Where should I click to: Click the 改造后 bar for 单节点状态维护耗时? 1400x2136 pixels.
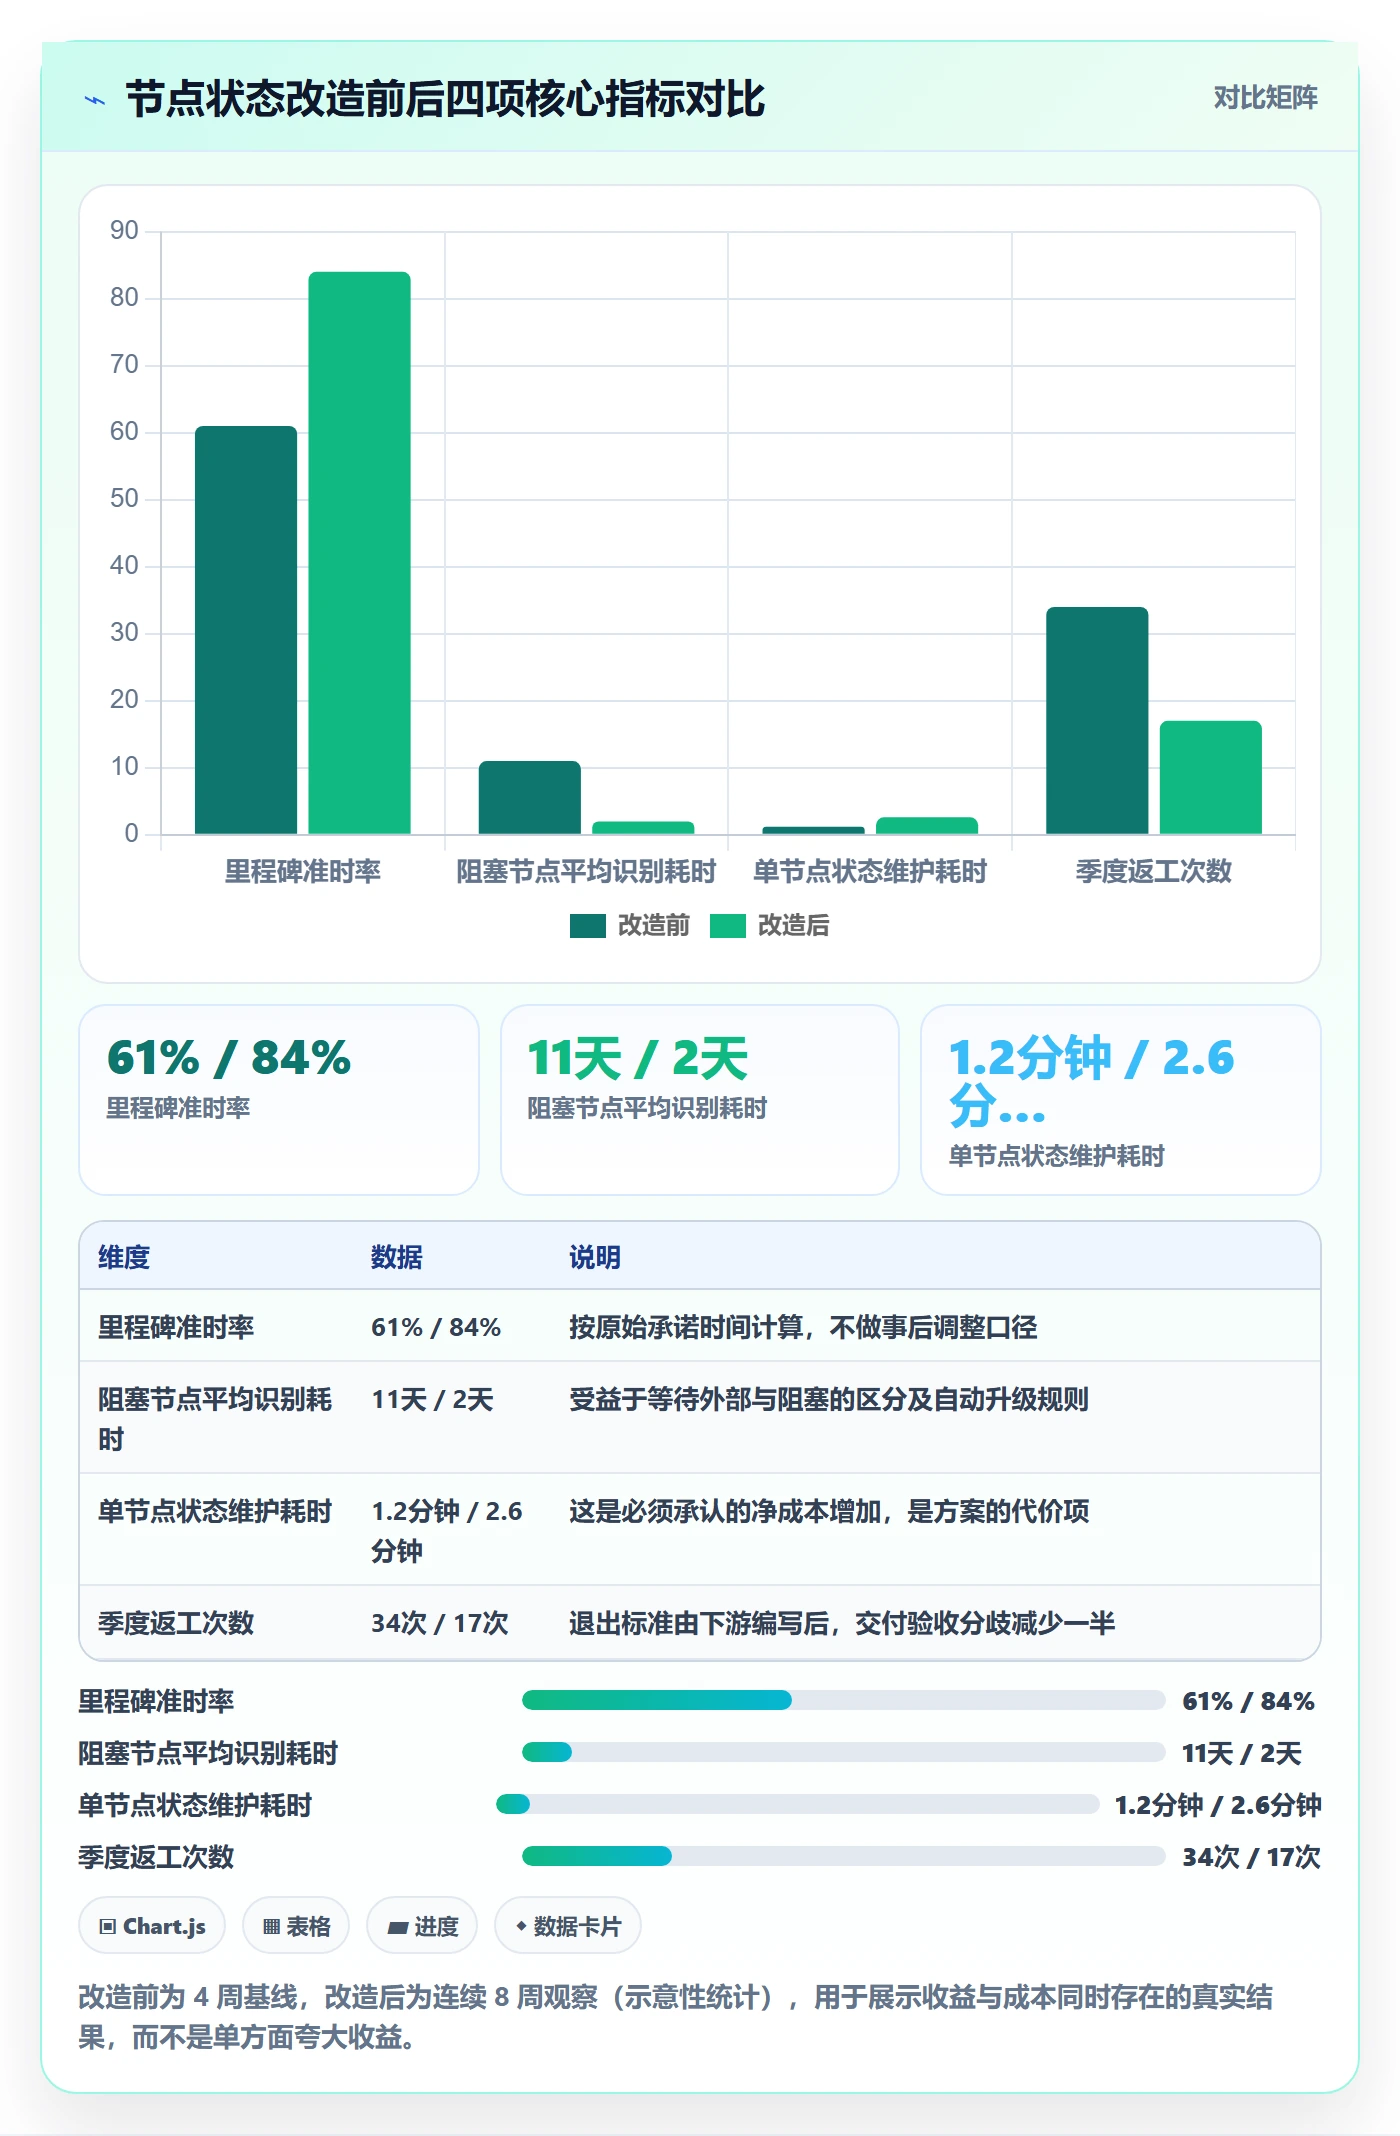(927, 826)
